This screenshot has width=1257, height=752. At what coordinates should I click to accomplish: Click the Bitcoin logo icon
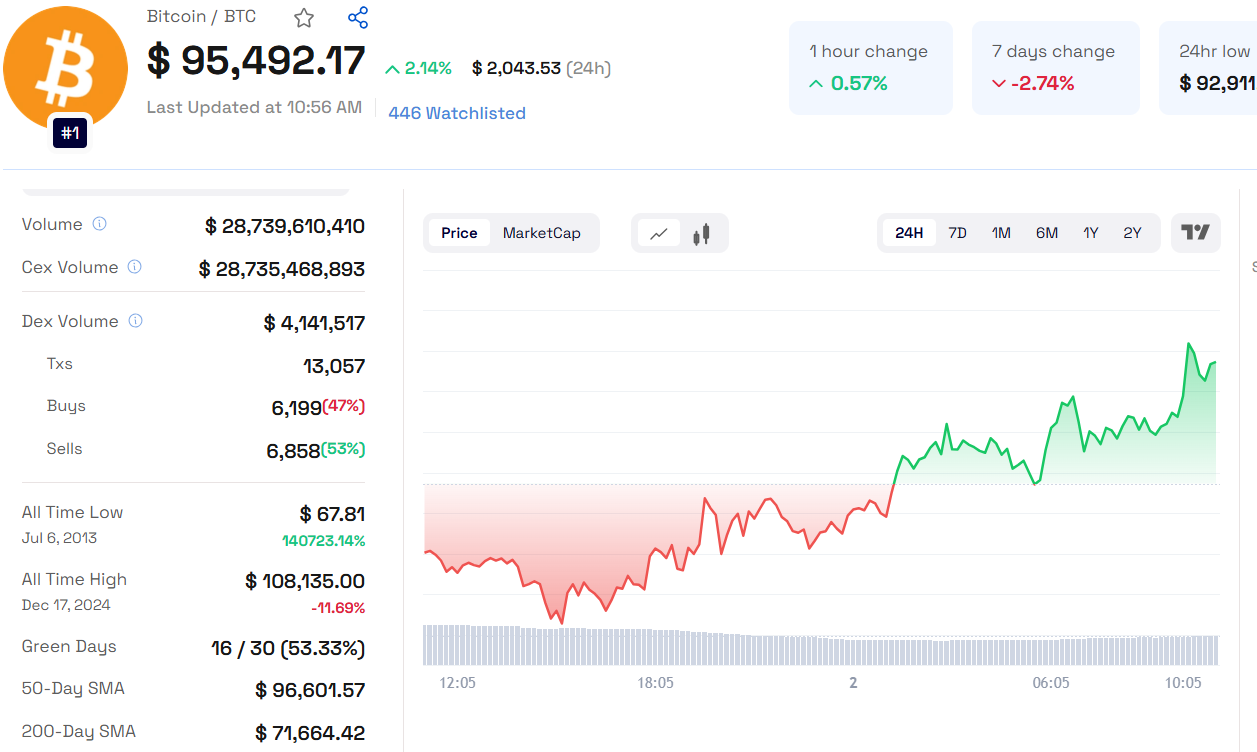[65, 69]
